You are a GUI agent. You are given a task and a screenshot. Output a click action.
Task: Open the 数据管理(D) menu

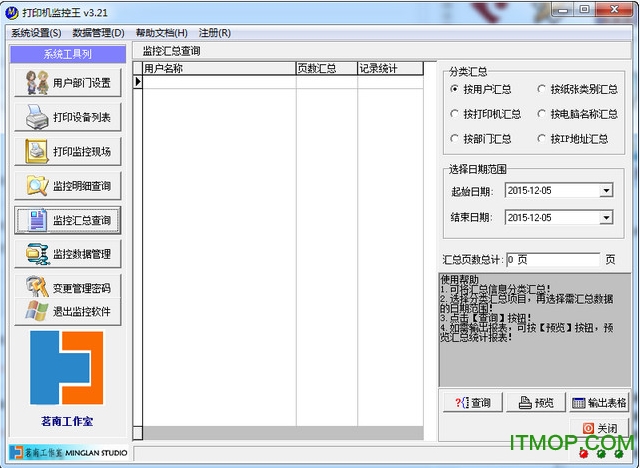[98, 33]
